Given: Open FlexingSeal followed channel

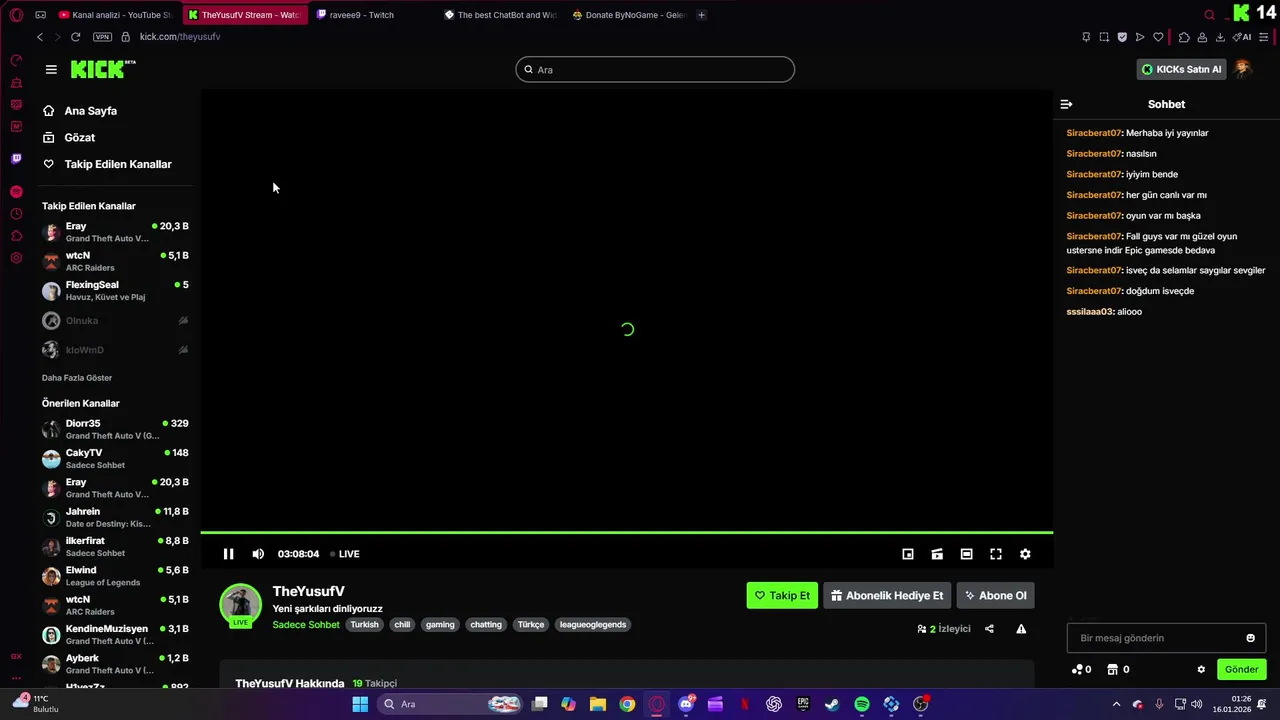Looking at the screenshot, I should pos(115,291).
